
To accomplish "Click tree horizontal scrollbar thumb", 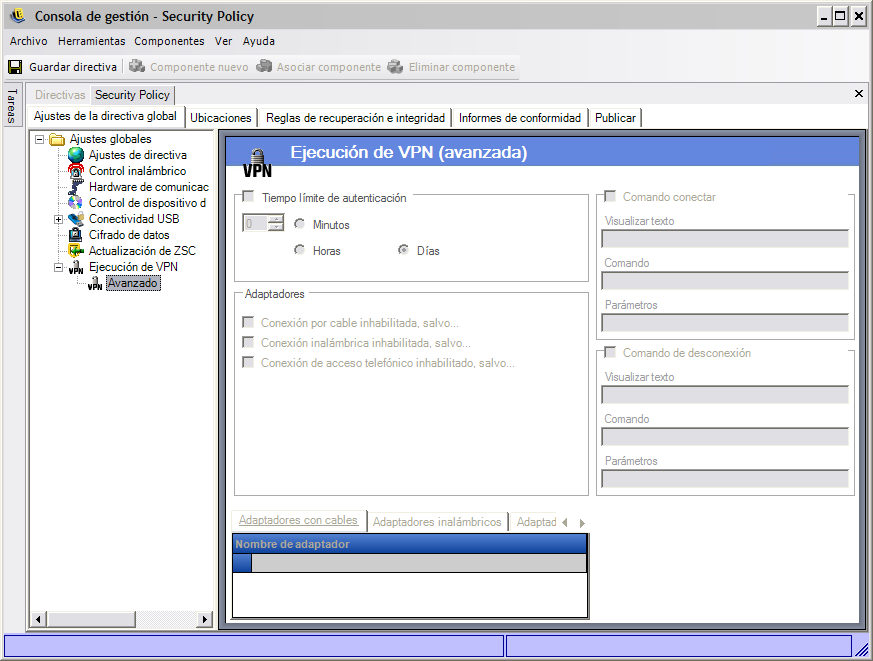I will tap(91, 619).
